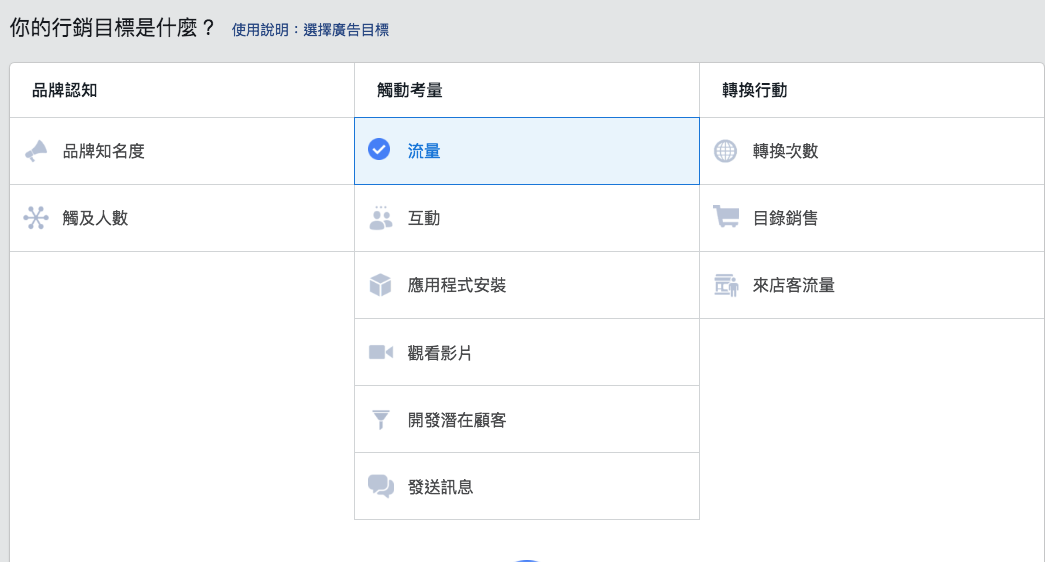Click the 觸動考量 column header
The image size is (1045, 562).
point(409,90)
